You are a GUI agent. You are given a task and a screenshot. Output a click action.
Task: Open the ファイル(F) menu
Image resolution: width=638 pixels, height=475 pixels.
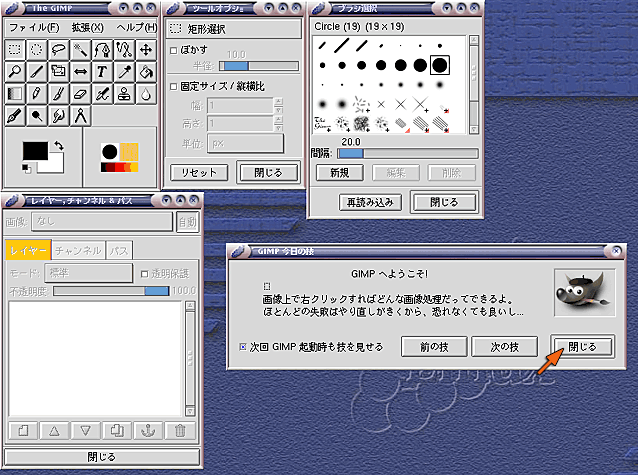(34, 27)
